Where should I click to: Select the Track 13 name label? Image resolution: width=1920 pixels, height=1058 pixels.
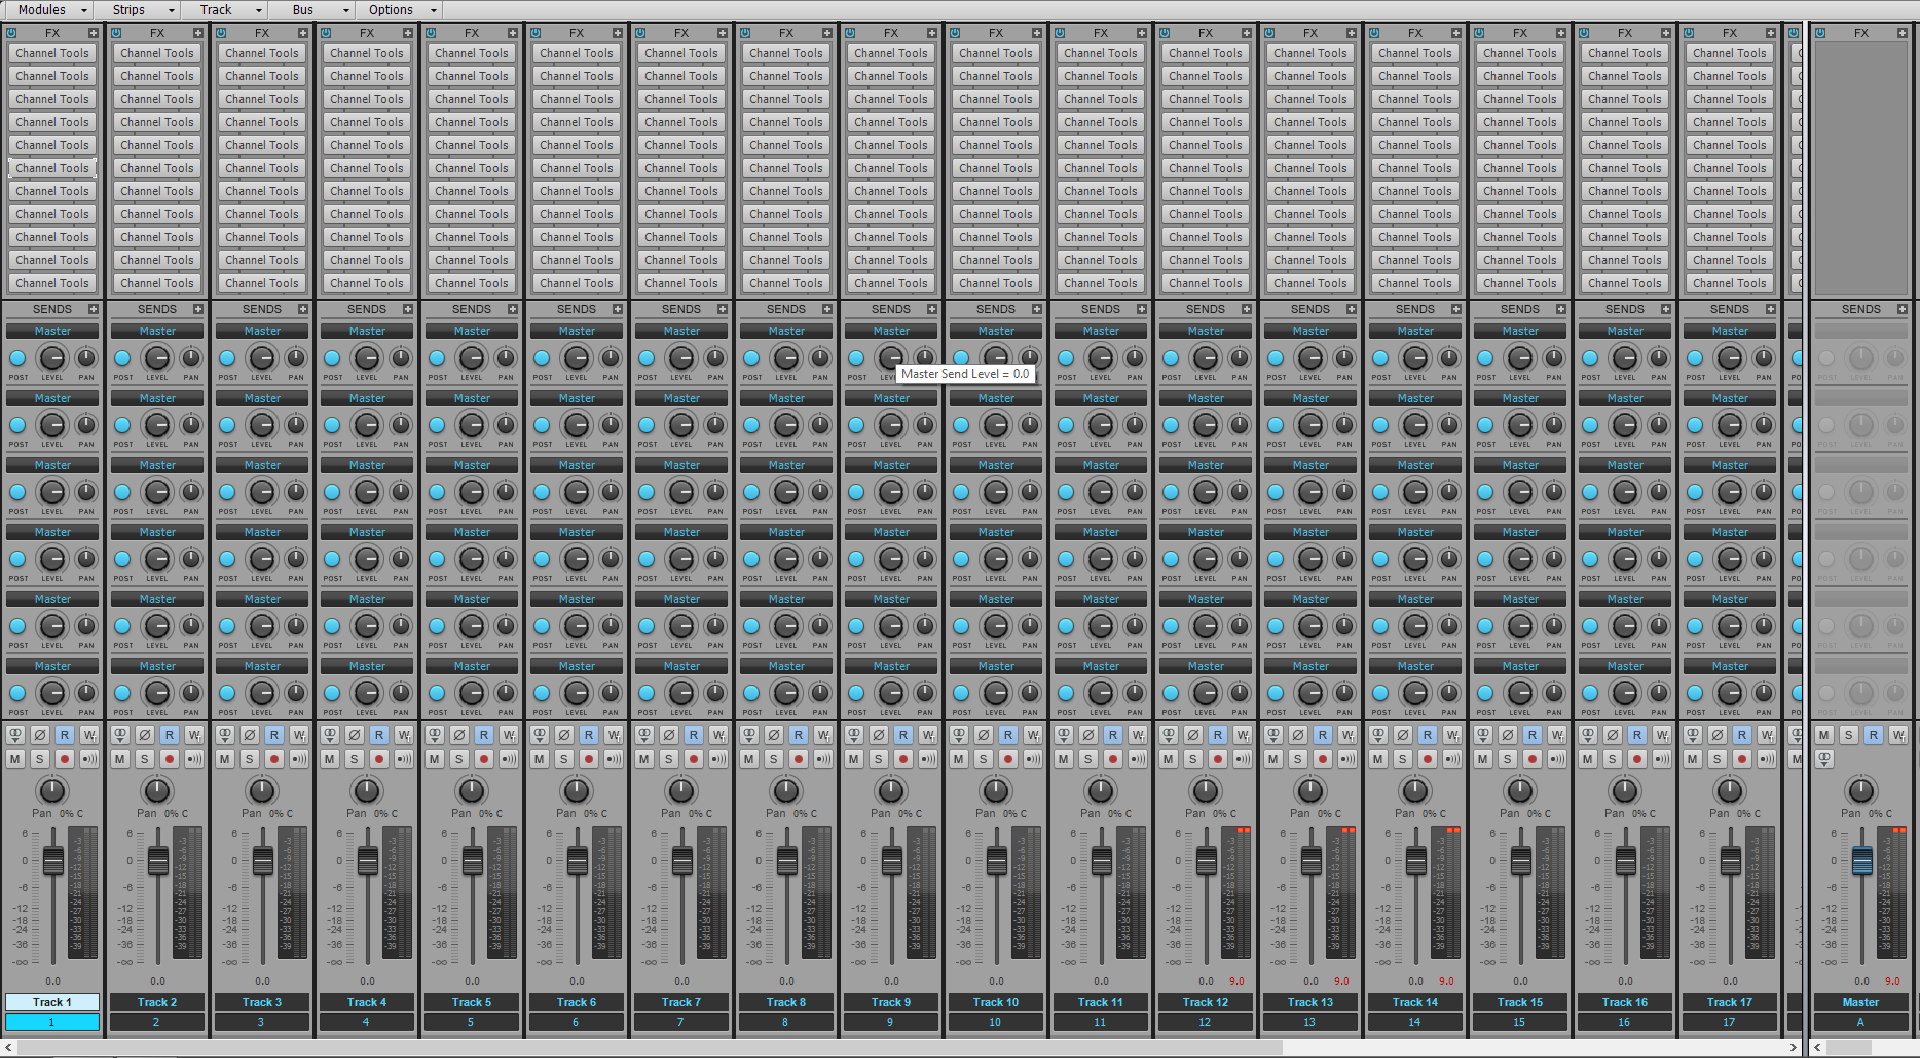1310,1002
